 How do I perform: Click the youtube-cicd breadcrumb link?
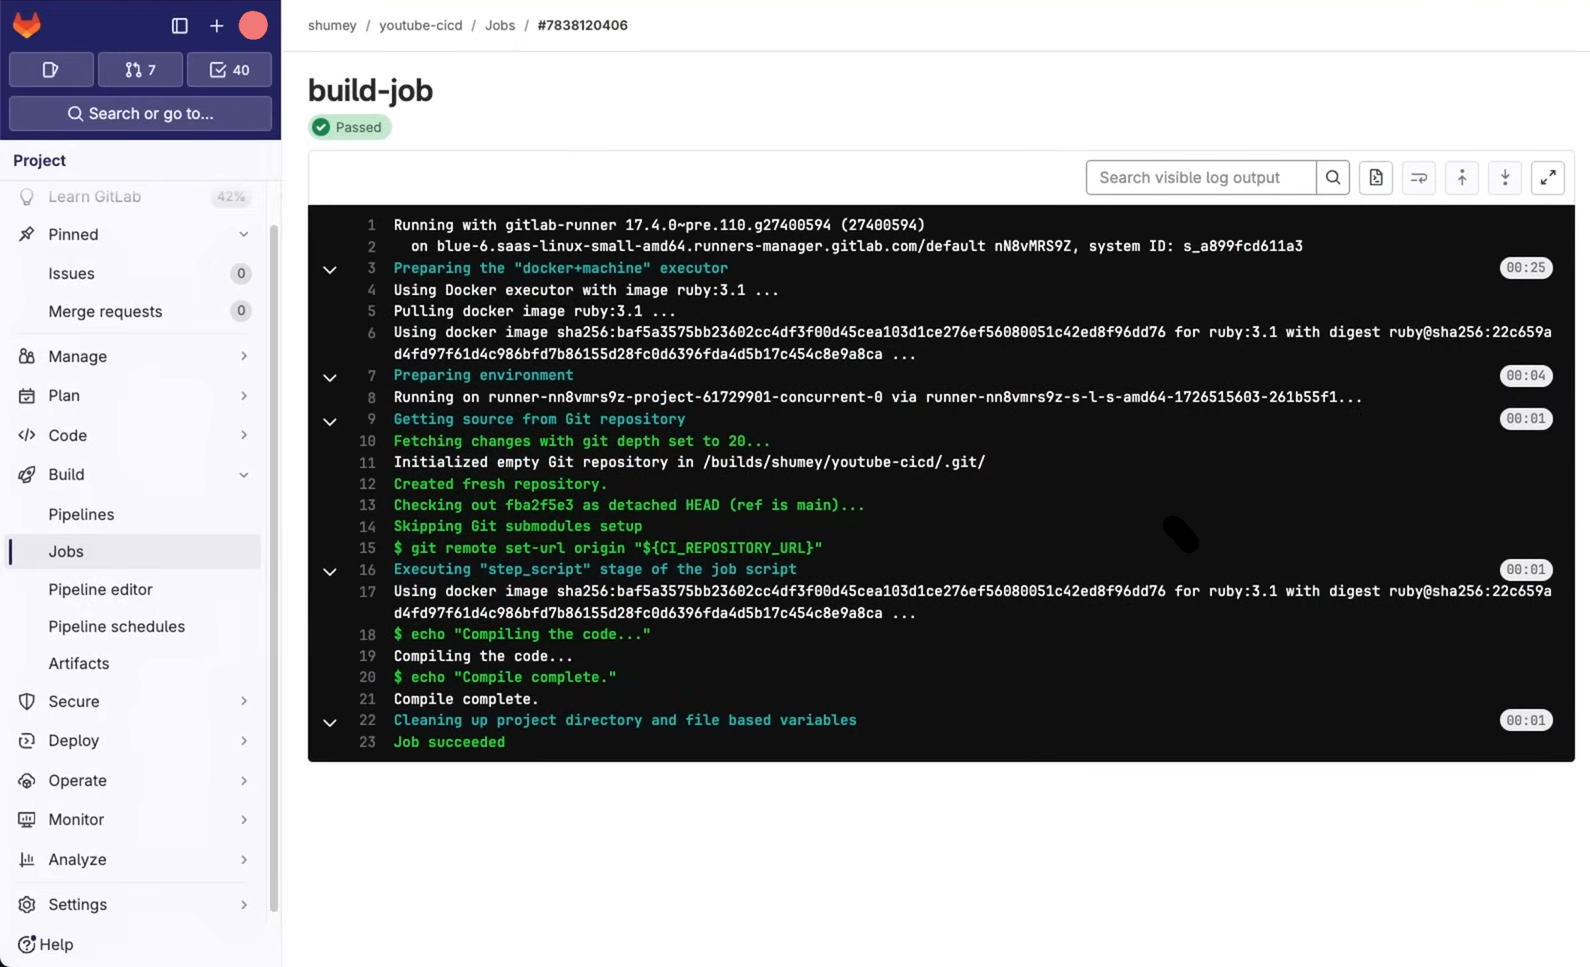pos(420,25)
